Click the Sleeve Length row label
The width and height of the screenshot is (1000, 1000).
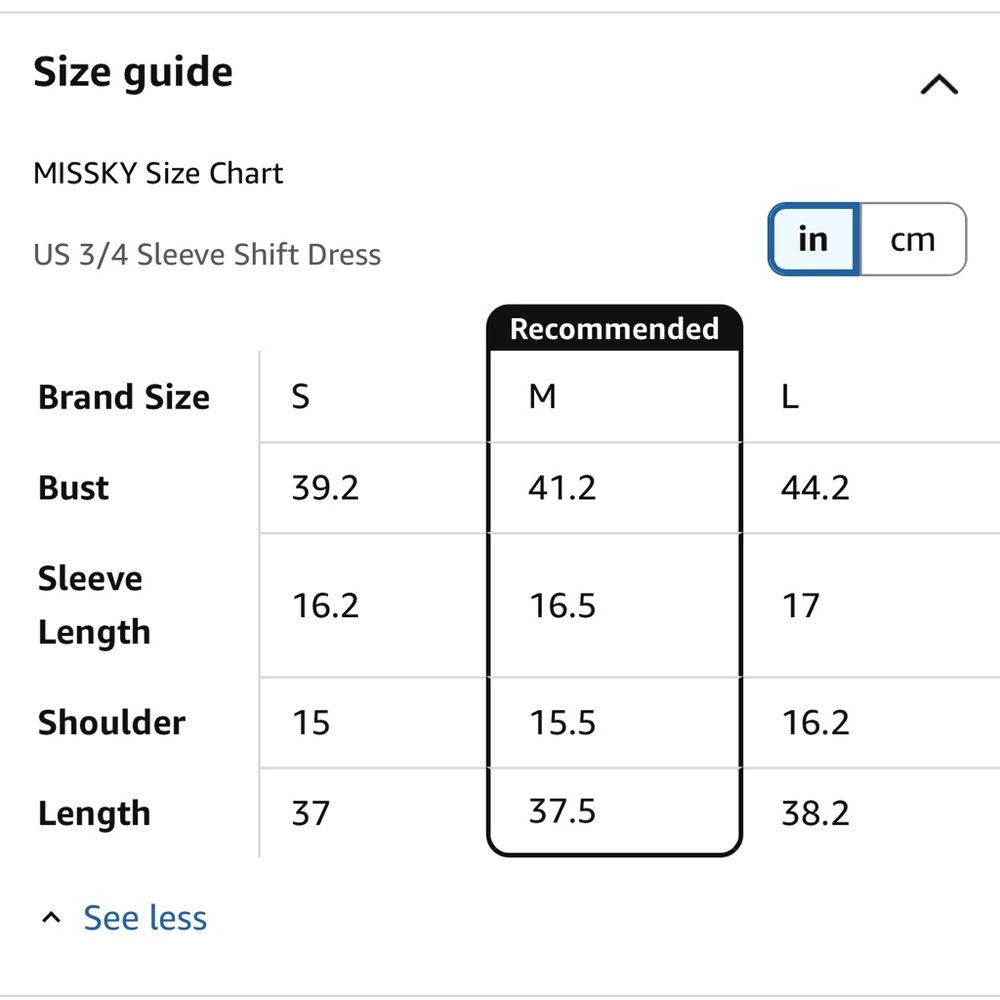94,605
